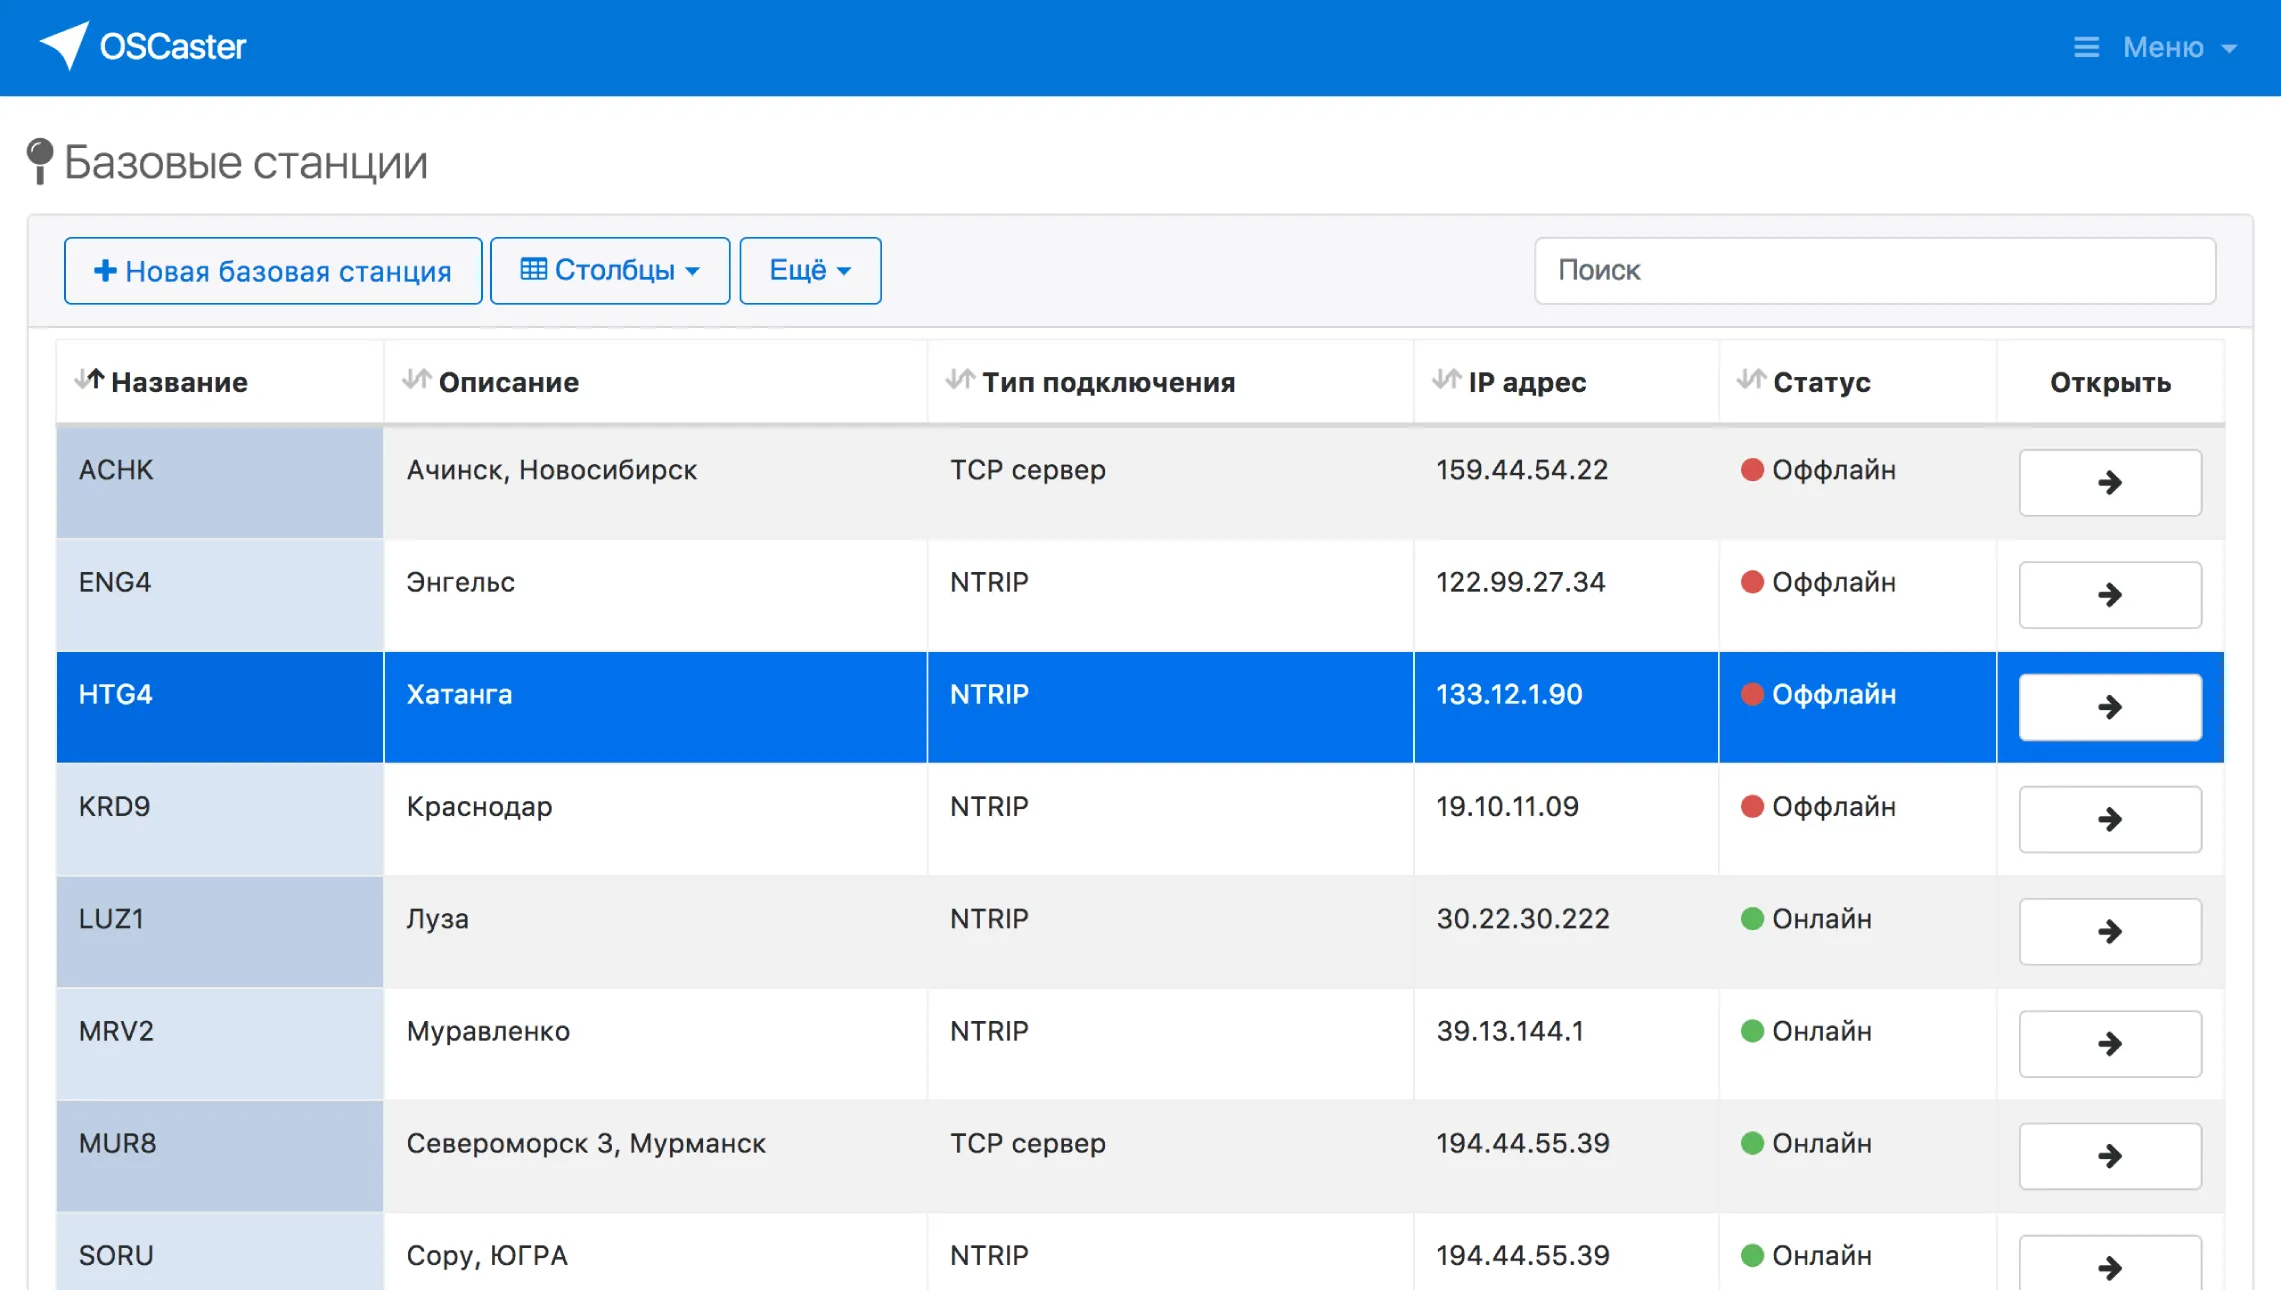Open the MUR8 station via arrow button
This screenshot has width=2281, height=1290.
[x=2110, y=1156]
